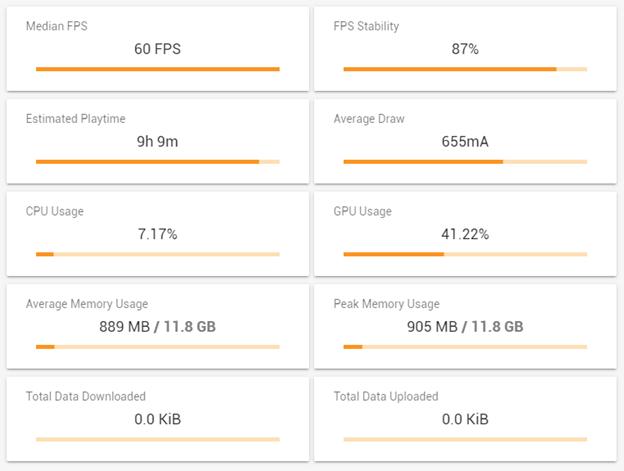Click the Average Memory Usage progress bar
Viewport: 624px width, 471px height.
pos(157,346)
